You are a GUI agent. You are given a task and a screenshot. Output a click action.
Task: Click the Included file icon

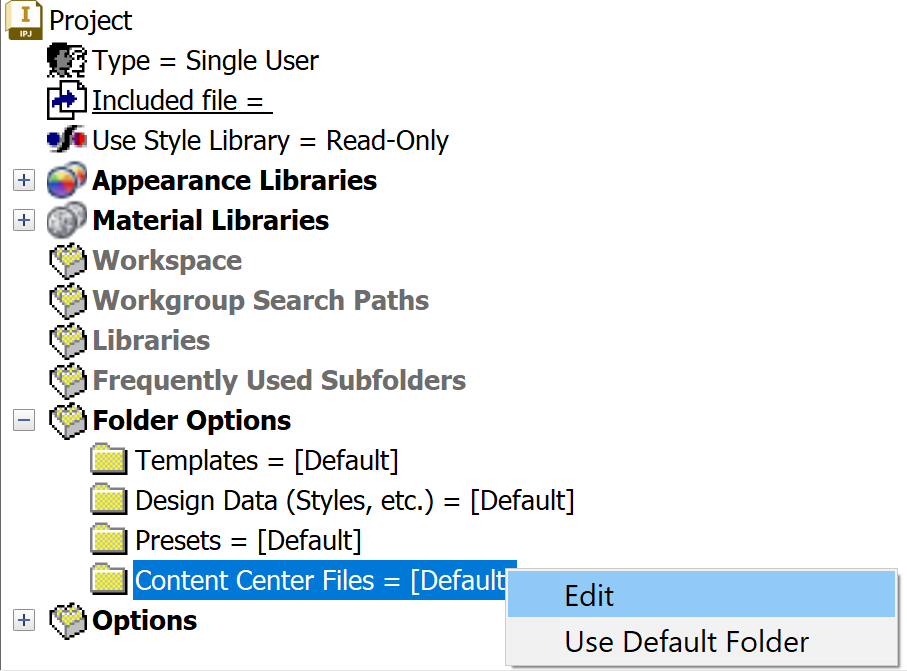click(x=68, y=100)
